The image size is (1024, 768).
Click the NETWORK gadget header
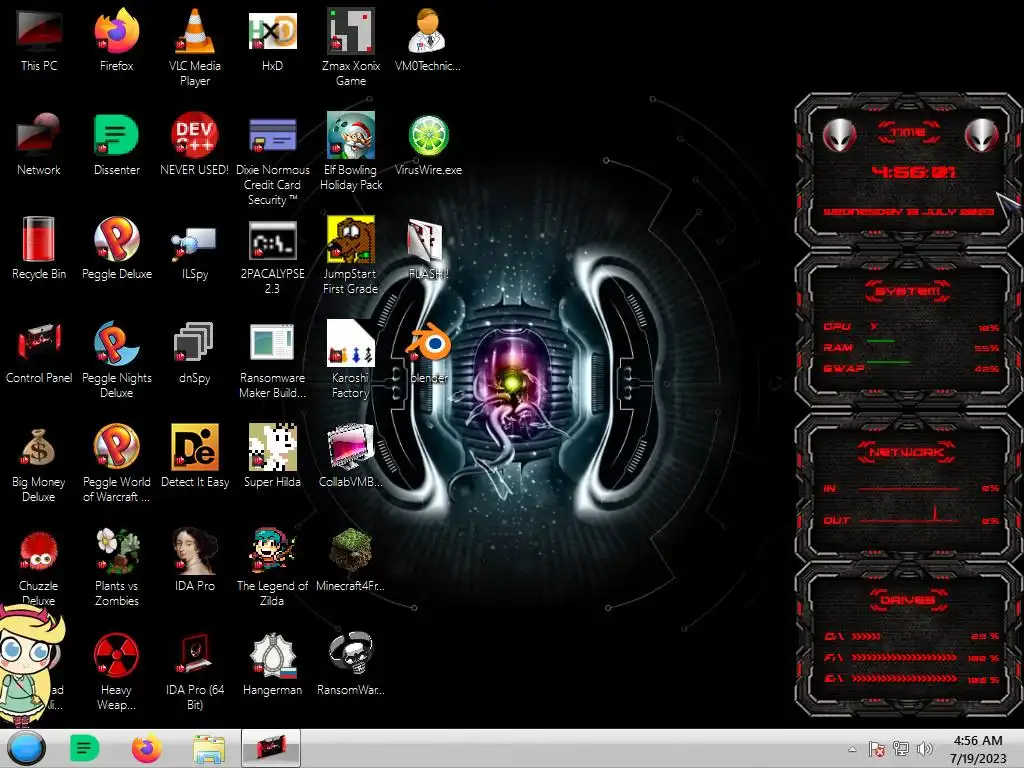[x=908, y=452]
